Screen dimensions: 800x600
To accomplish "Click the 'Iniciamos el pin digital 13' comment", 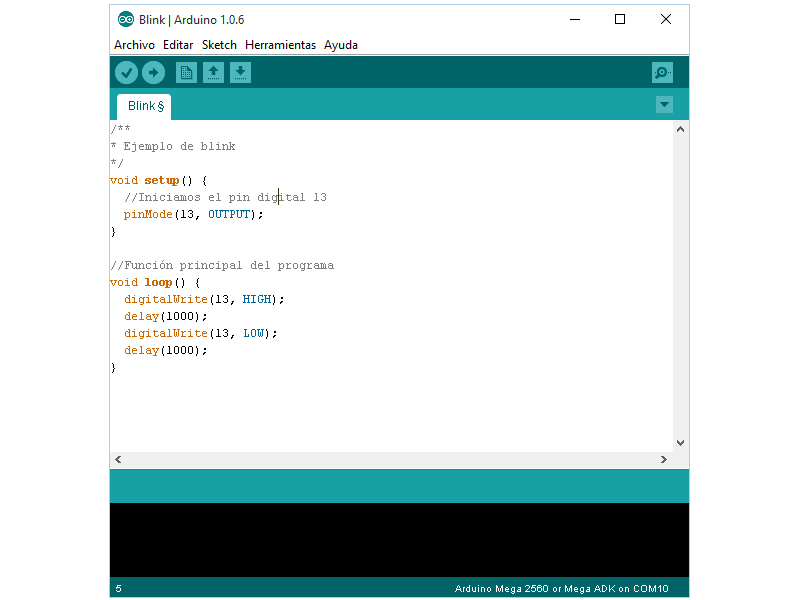I will [x=226, y=197].
